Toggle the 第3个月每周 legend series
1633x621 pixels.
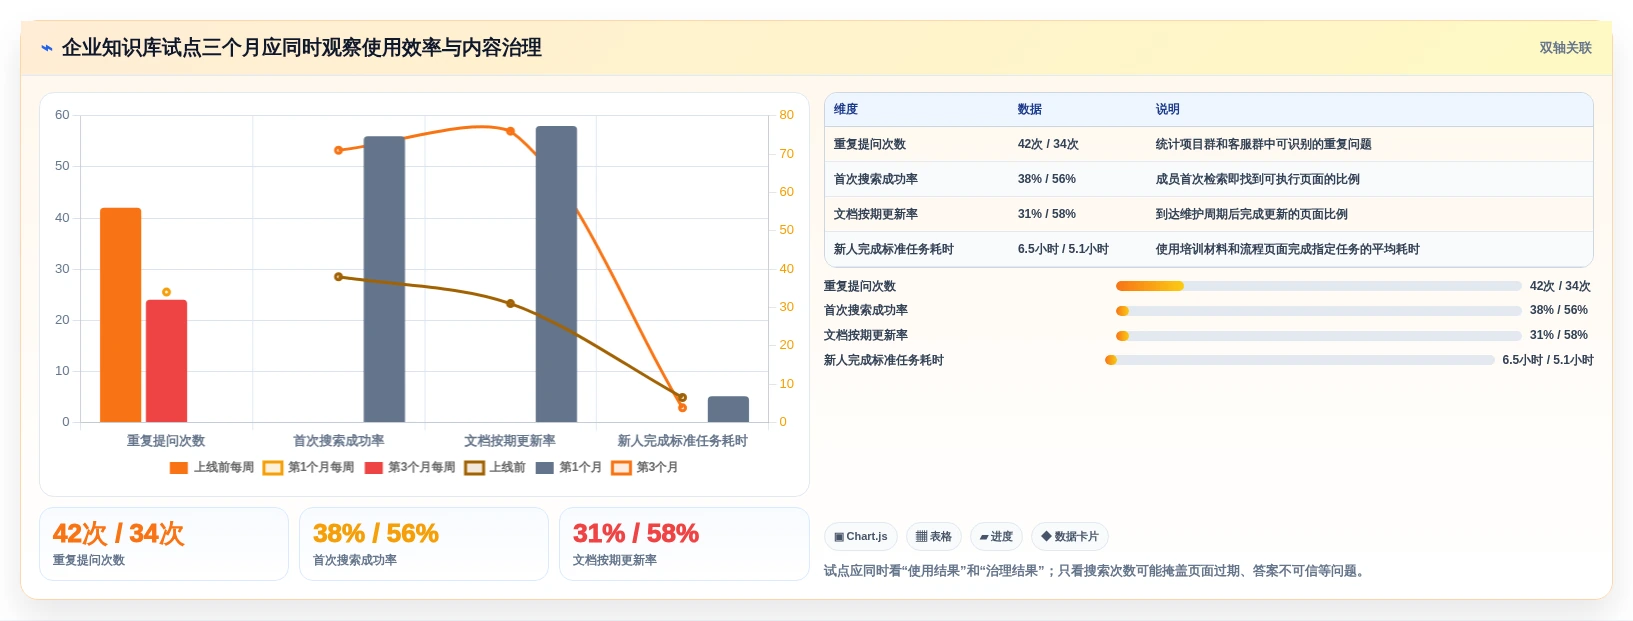coord(410,467)
